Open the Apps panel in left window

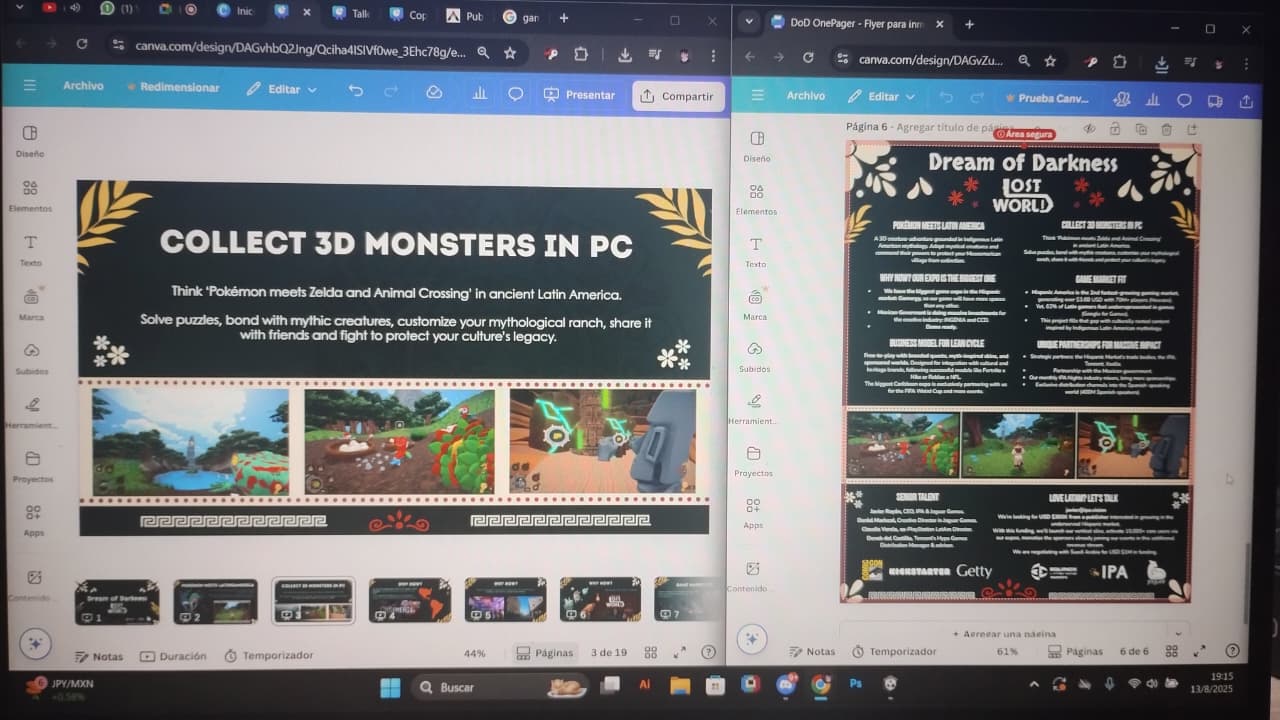[x=33, y=520]
